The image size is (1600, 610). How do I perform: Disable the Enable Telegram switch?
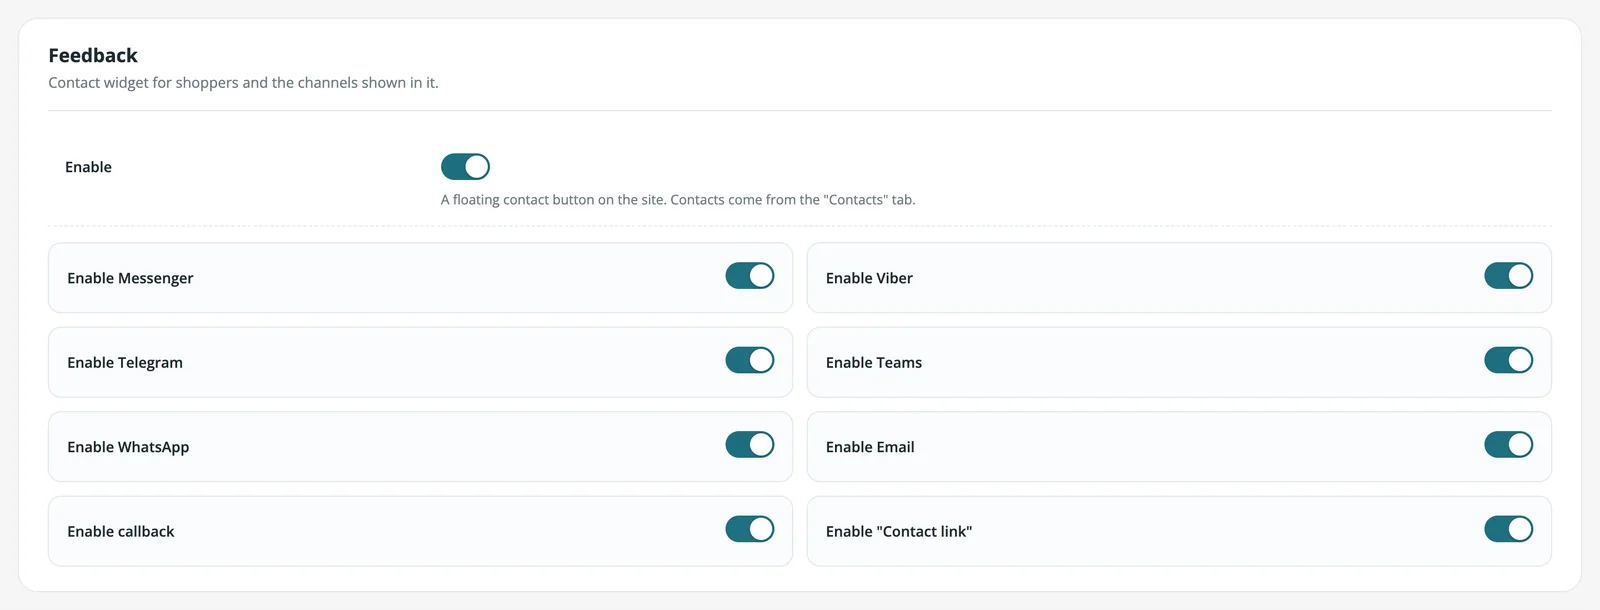(750, 360)
